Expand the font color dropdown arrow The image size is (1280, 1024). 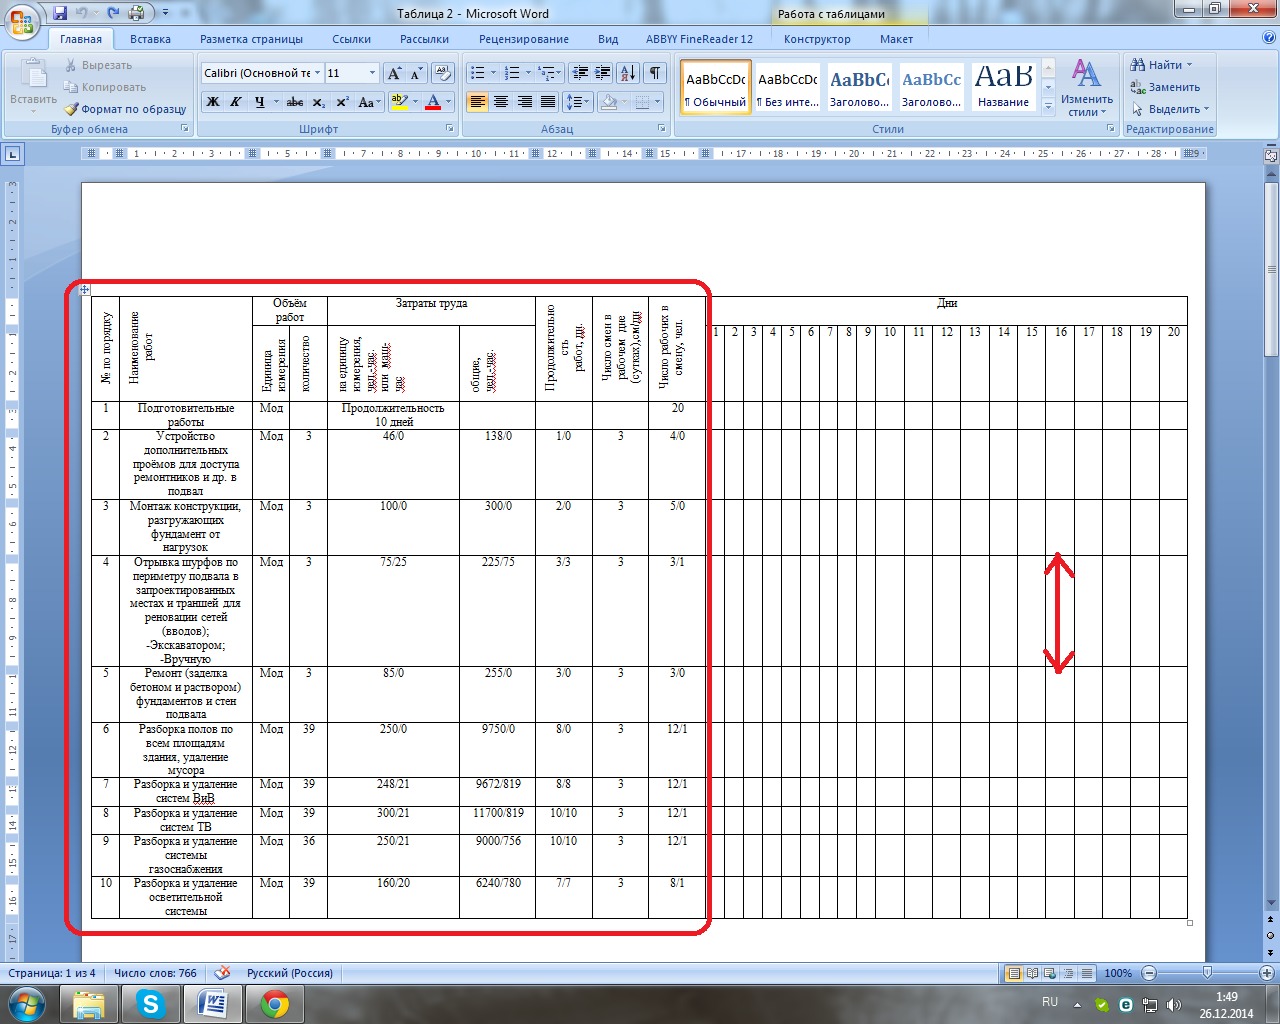[x=448, y=102]
